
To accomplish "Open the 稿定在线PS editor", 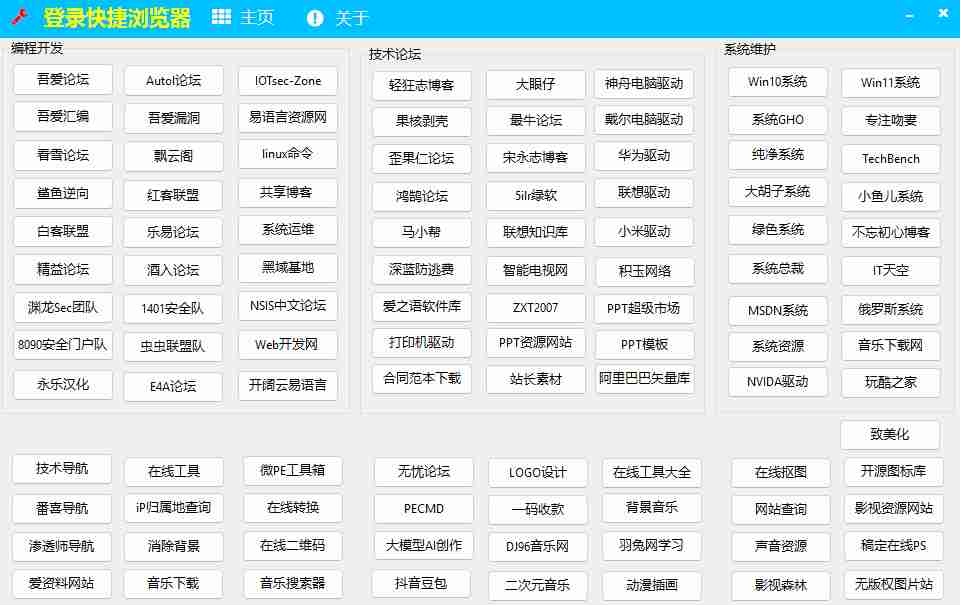I will (x=890, y=546).
